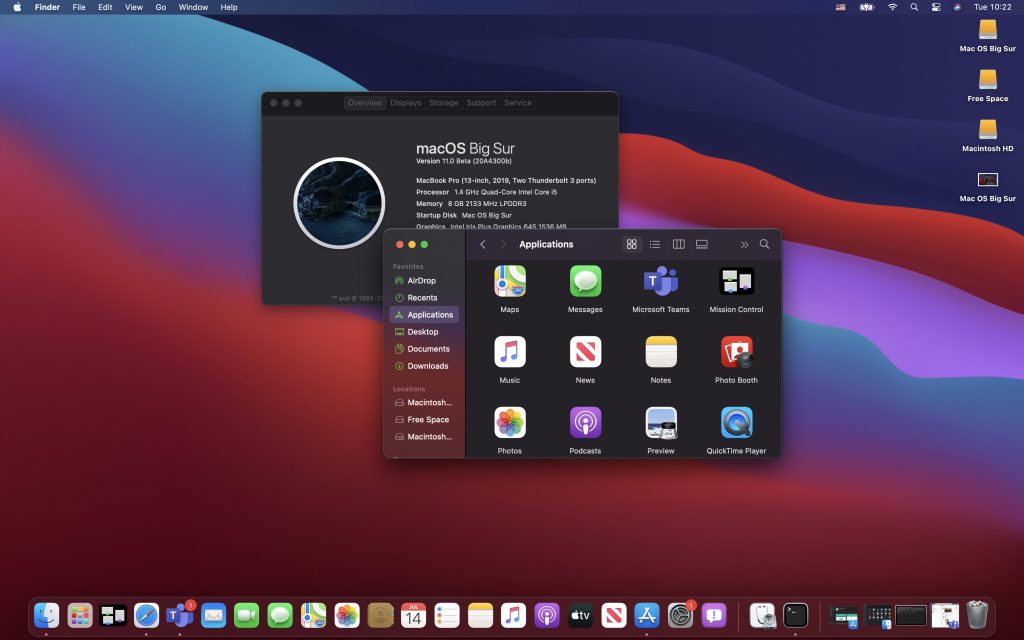The image size is (1024, 640).
Task: Select AirDrop in the Finder sidebar
Action: pyautogui.click(x=421, y=281)
